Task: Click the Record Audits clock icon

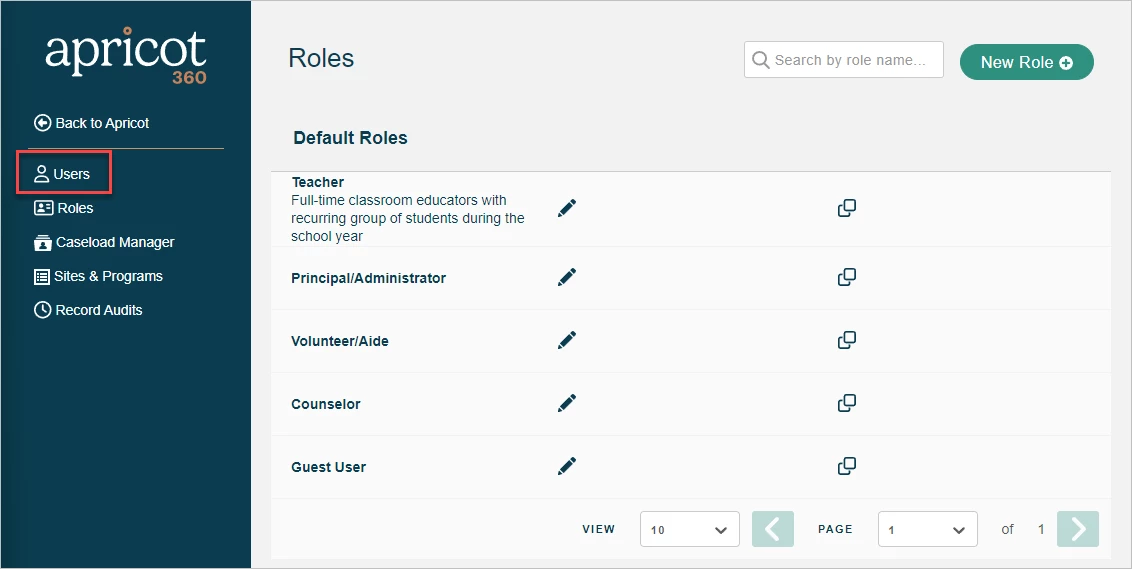Action: point(43,310)
